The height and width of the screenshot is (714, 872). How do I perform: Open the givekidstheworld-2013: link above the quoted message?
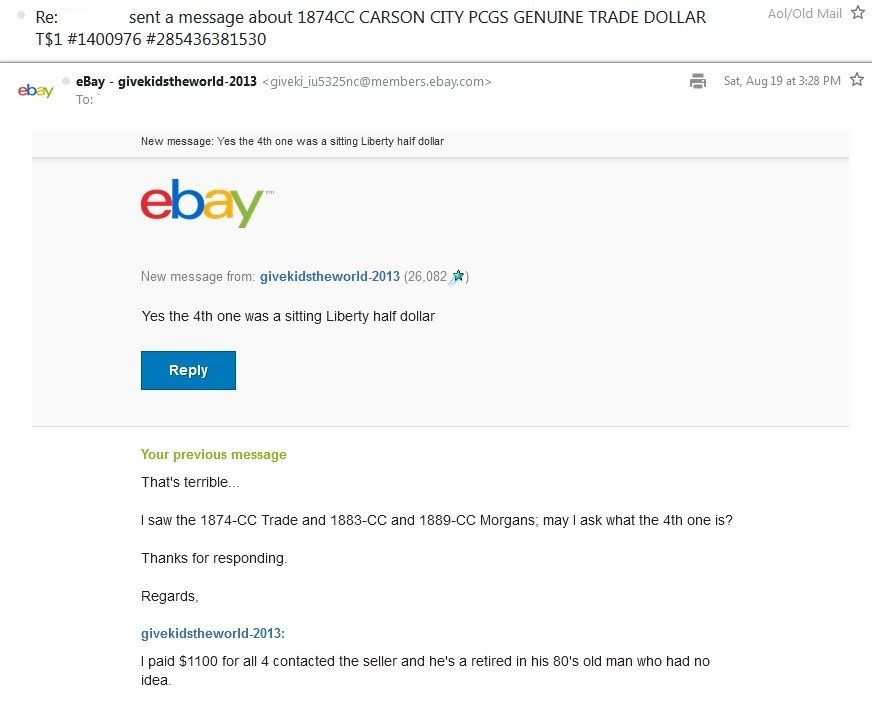213,634
